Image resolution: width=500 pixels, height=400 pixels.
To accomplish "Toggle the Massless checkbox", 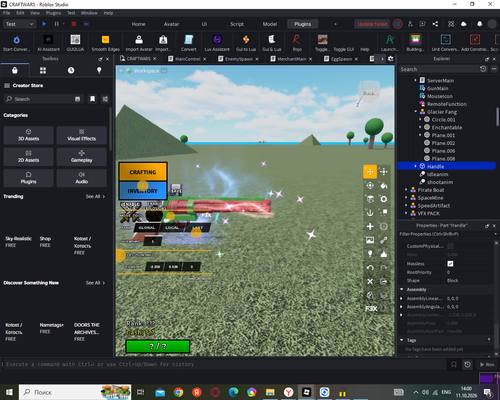I will pyautogui.click(x=450, y=264).
